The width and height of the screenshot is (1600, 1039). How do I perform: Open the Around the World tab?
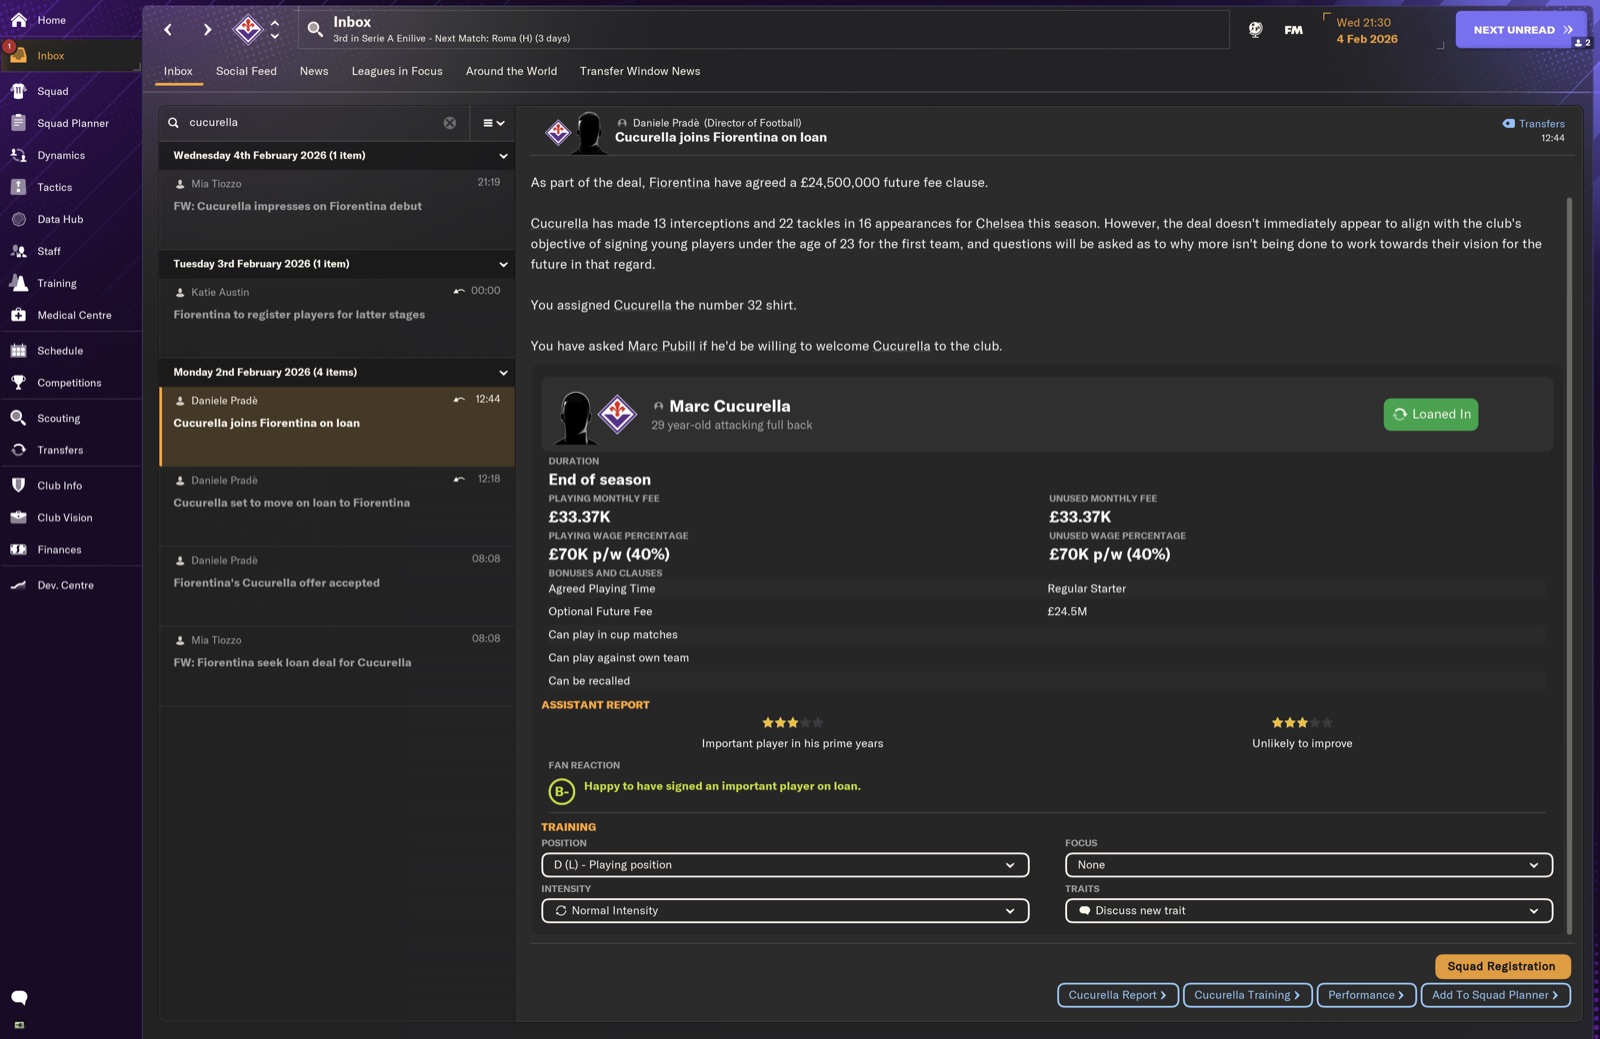click(511, 71)
